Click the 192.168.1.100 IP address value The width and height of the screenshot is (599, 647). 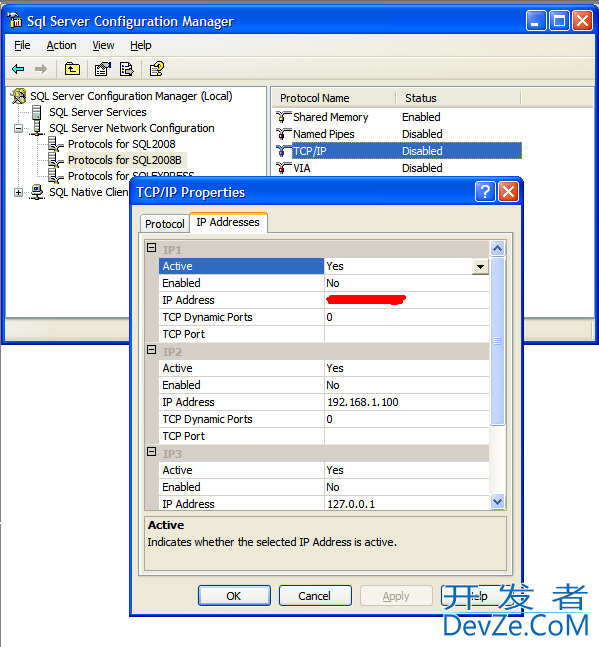(x=406, y=402)
